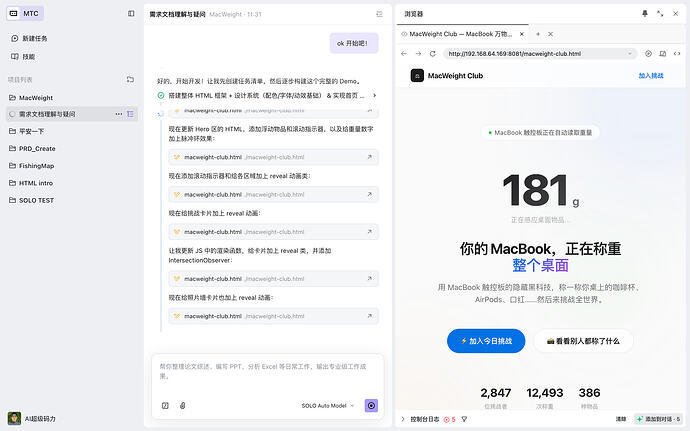Click the 浏览器 panel title
The image size is (690, 431).
click(414, 14)
